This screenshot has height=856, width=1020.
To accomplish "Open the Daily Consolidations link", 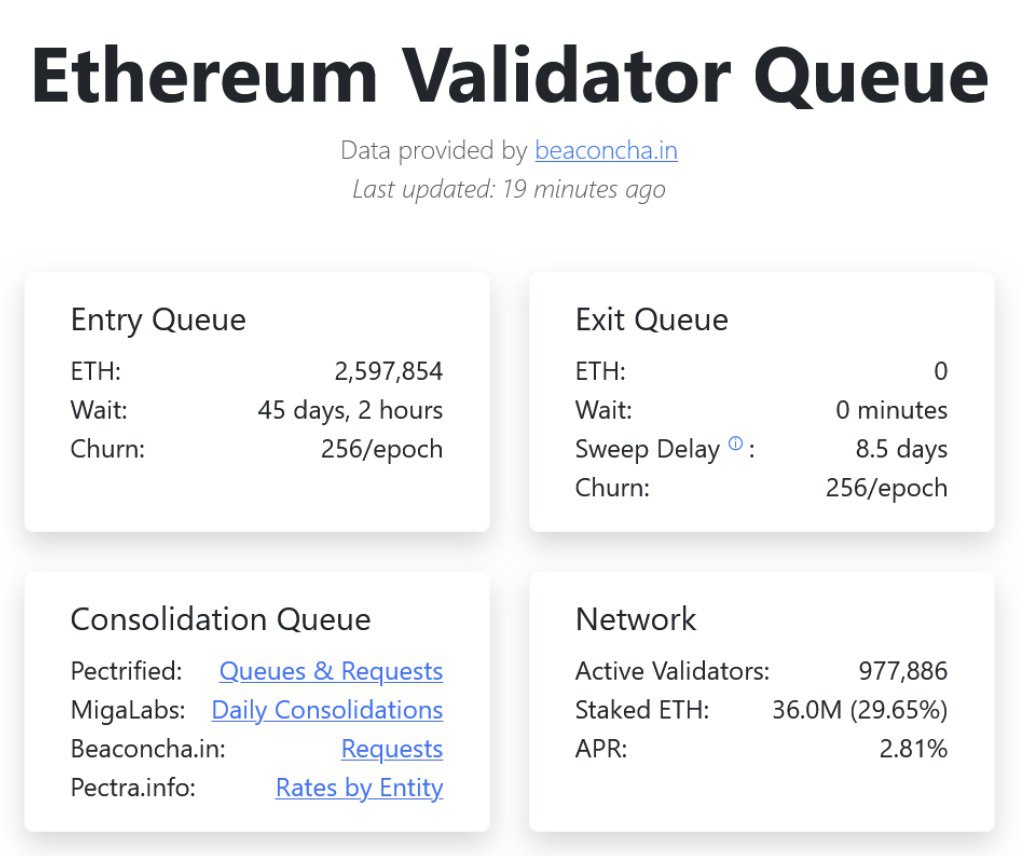I will [x=327, y=710].
